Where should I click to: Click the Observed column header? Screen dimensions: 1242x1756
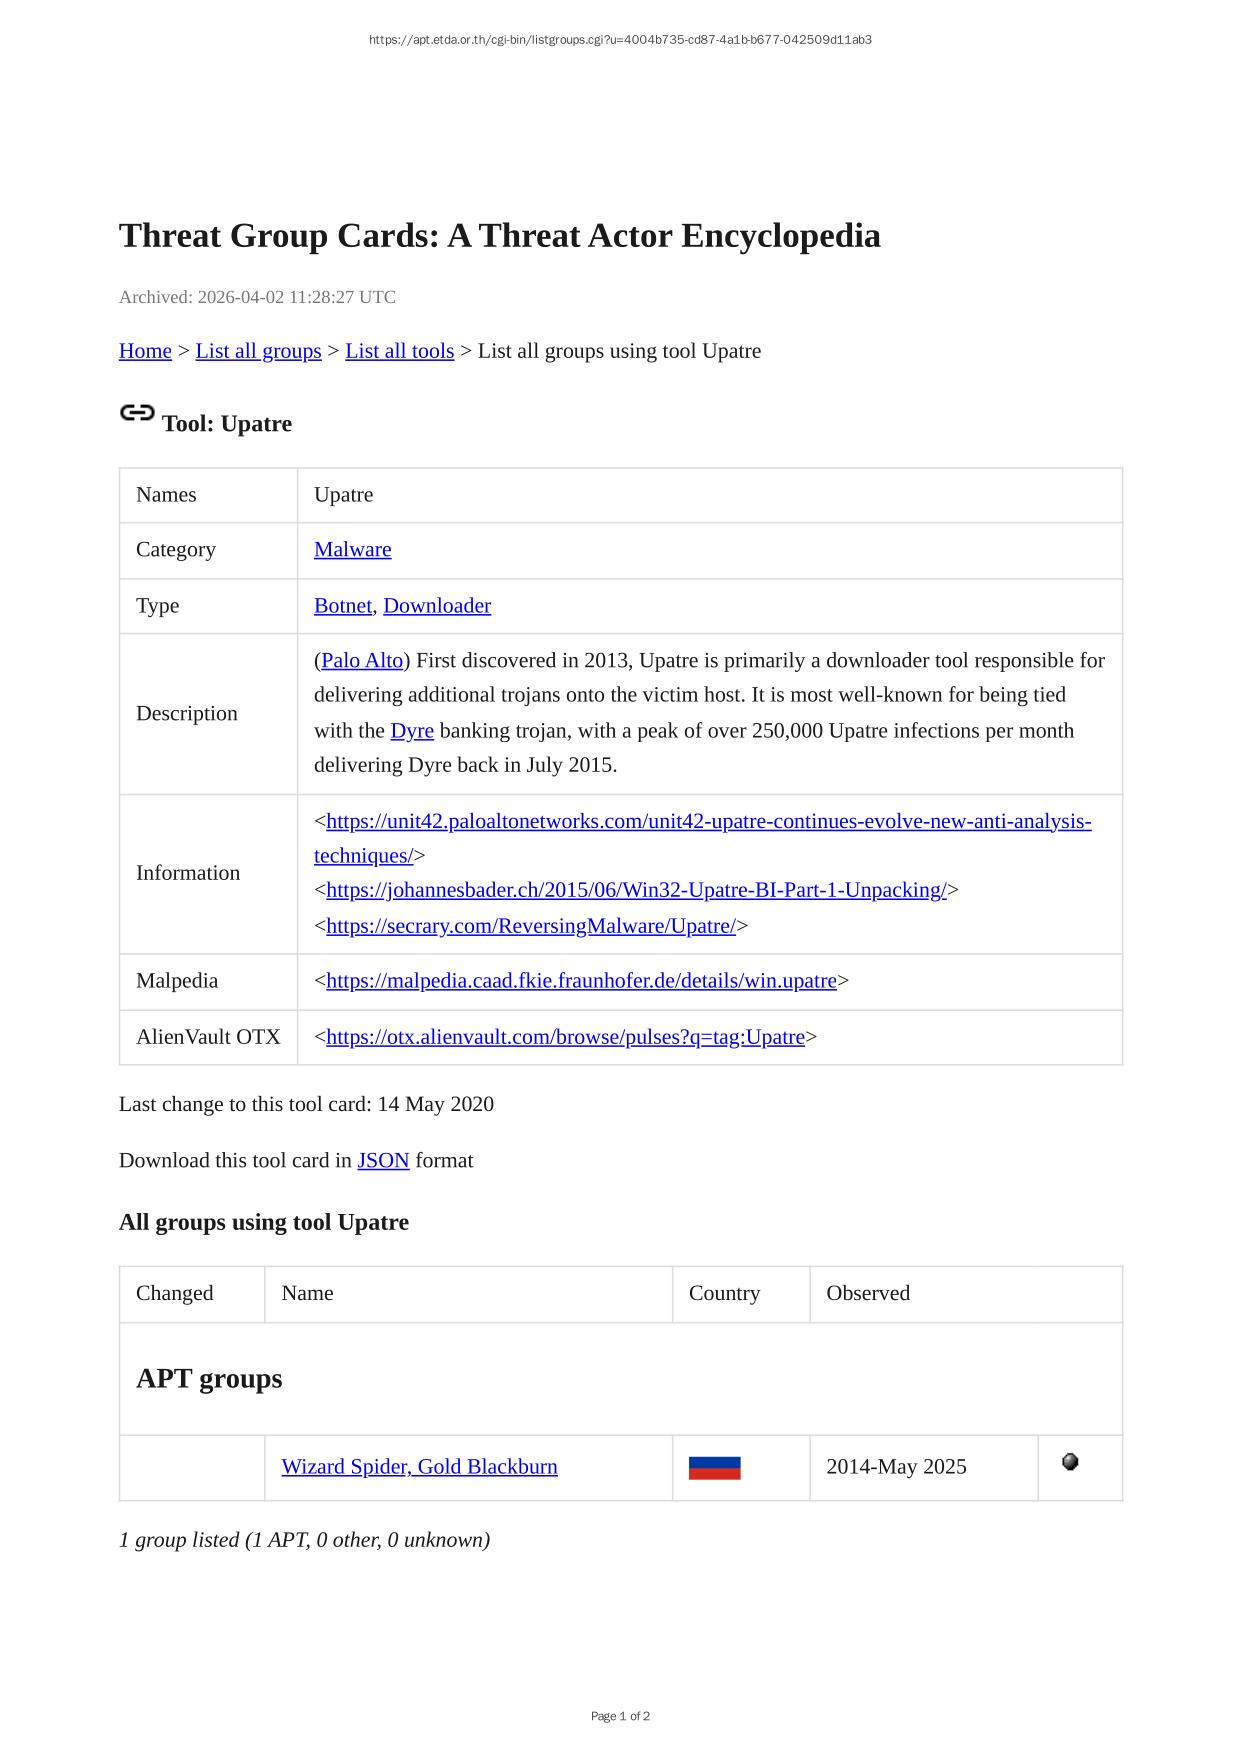pyautogui.click(x=867, y=1293)
